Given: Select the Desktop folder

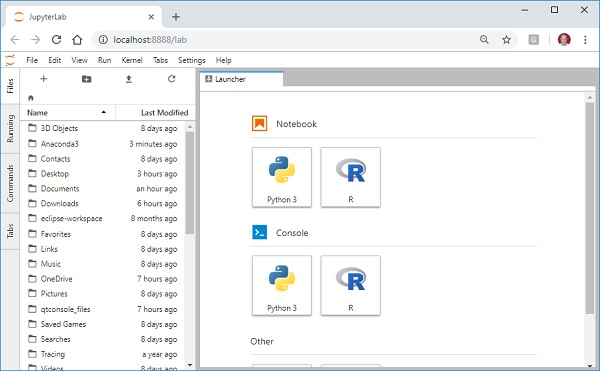Looking at the screenshot, I should [x=103, y=174].
